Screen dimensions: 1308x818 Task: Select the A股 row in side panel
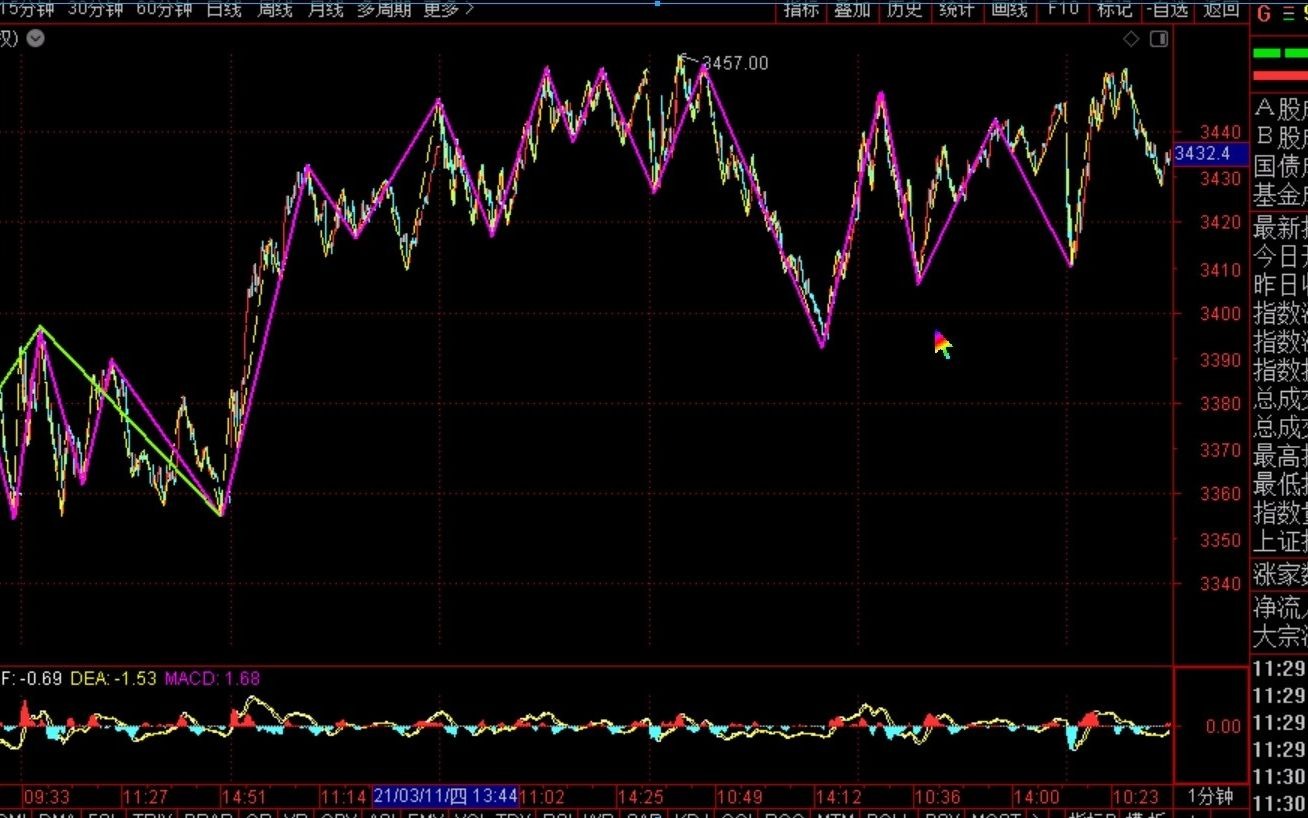pyautogui.click(x=1280, y=108)
